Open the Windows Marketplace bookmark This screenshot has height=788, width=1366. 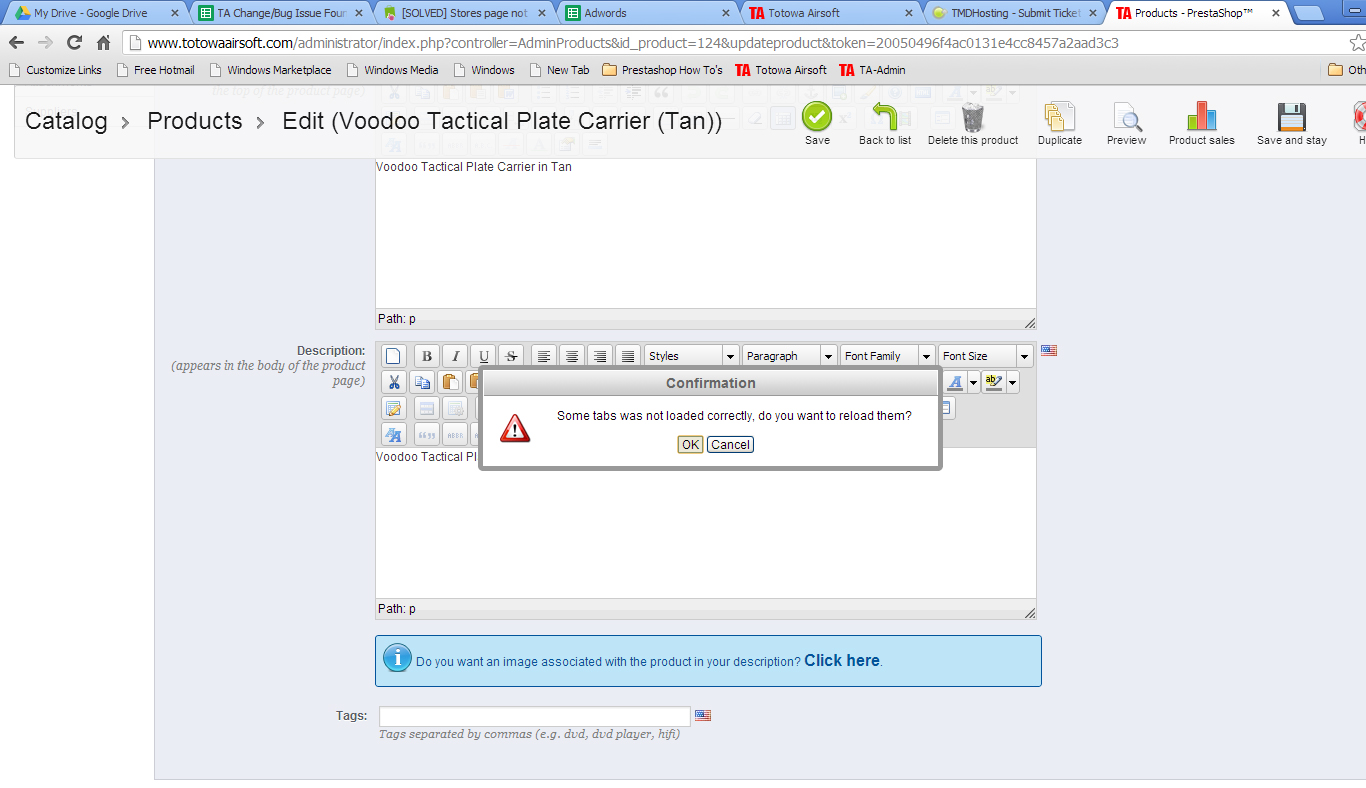pos(270,70)
